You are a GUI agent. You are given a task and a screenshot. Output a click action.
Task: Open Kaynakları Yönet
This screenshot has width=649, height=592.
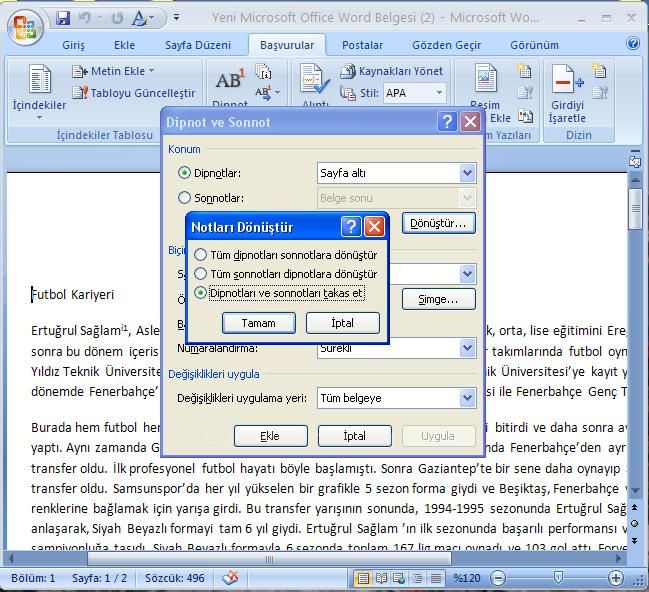click(x=392, y=71)
